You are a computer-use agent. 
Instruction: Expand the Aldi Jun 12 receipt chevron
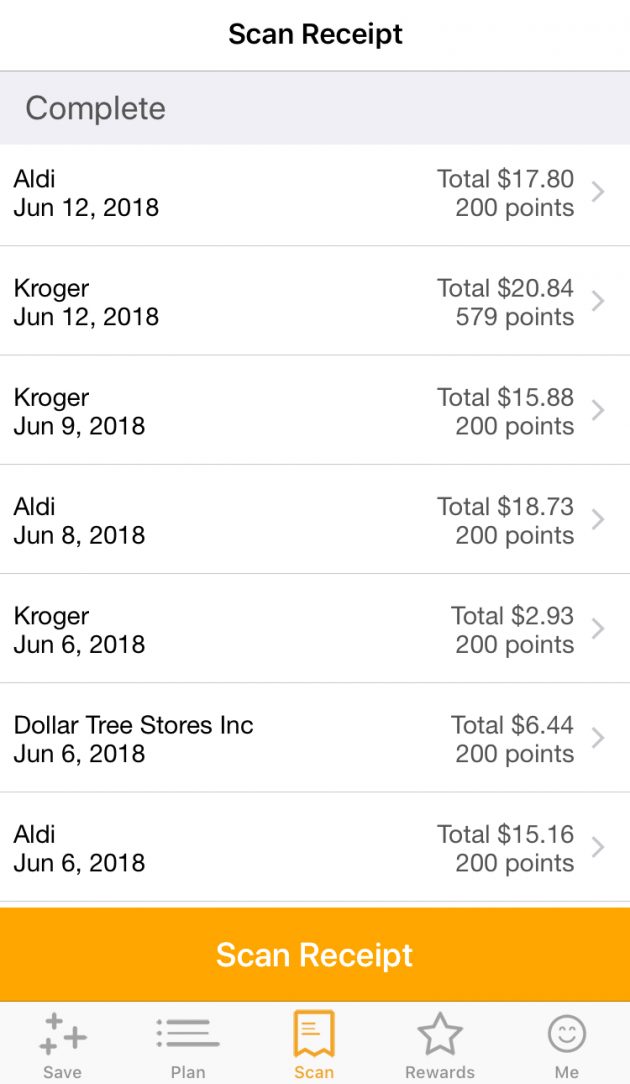tap(601, 192)
